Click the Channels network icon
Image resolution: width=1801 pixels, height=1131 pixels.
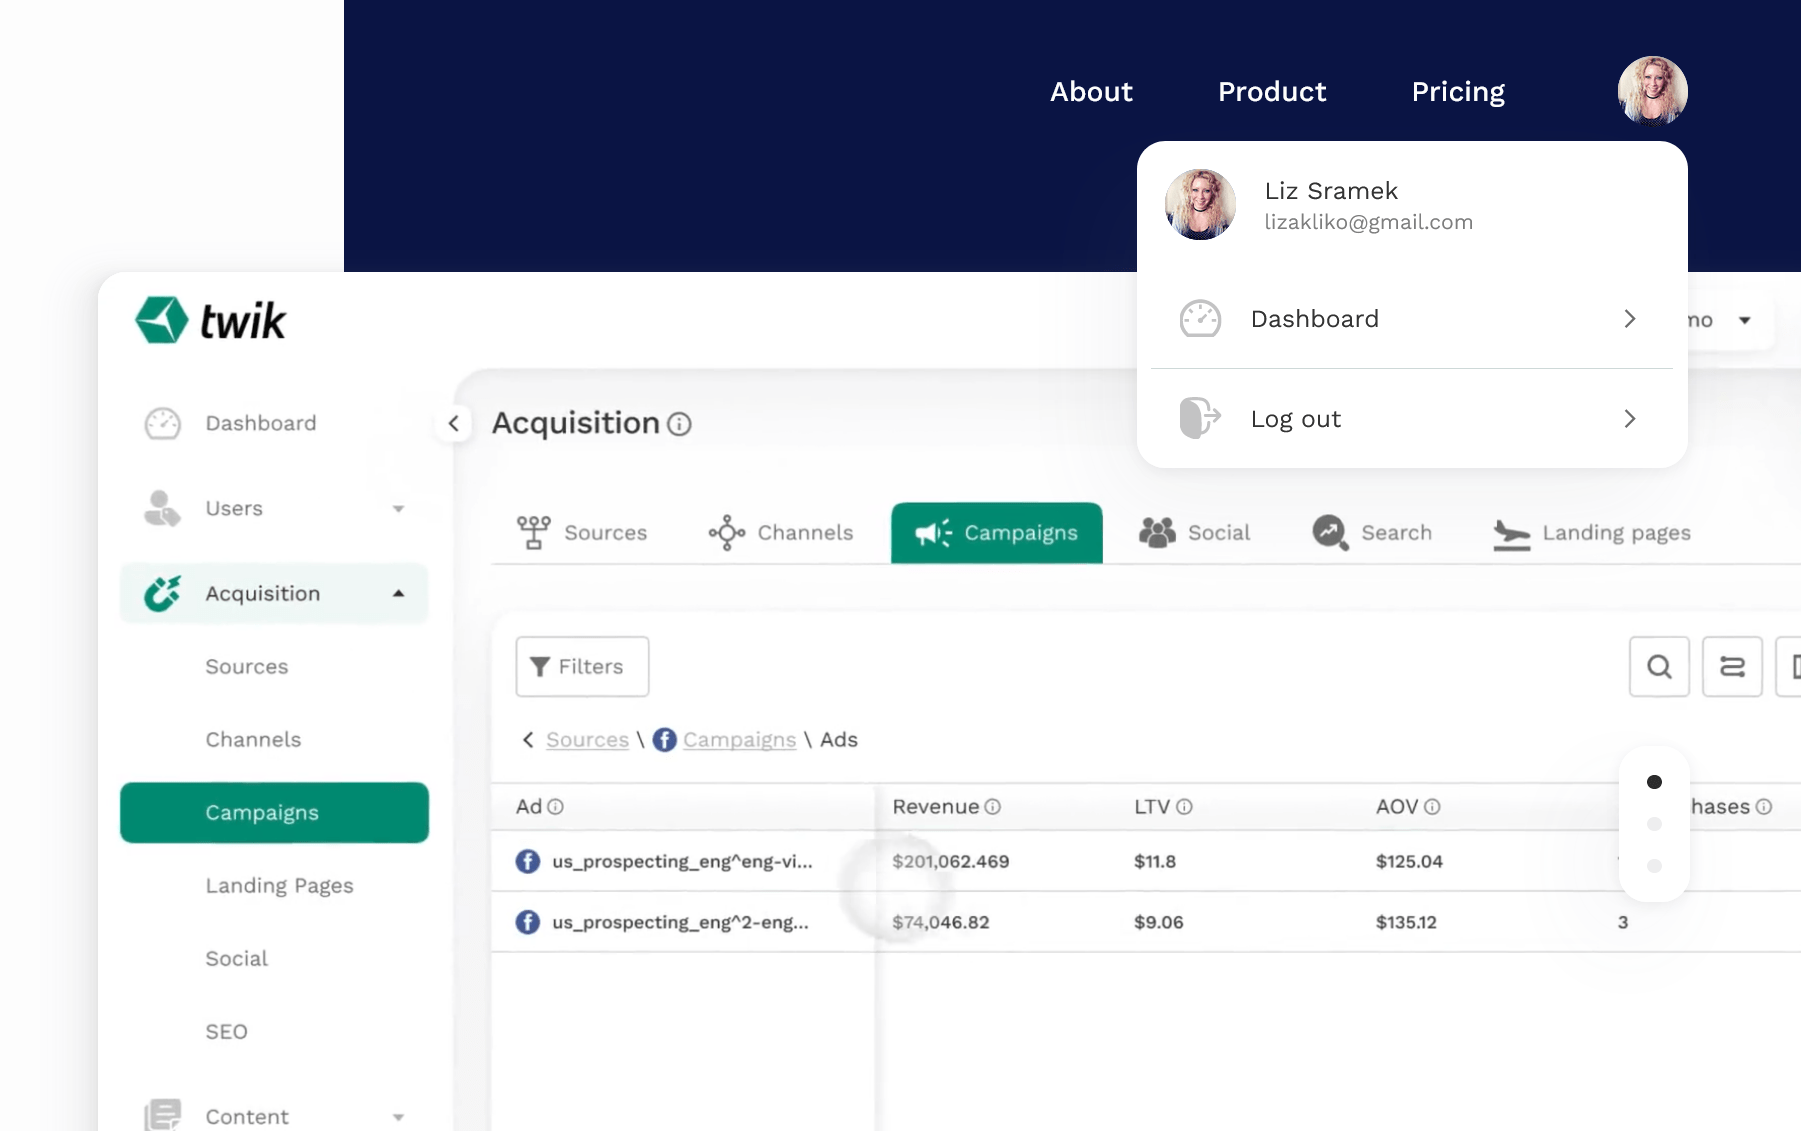725,532
